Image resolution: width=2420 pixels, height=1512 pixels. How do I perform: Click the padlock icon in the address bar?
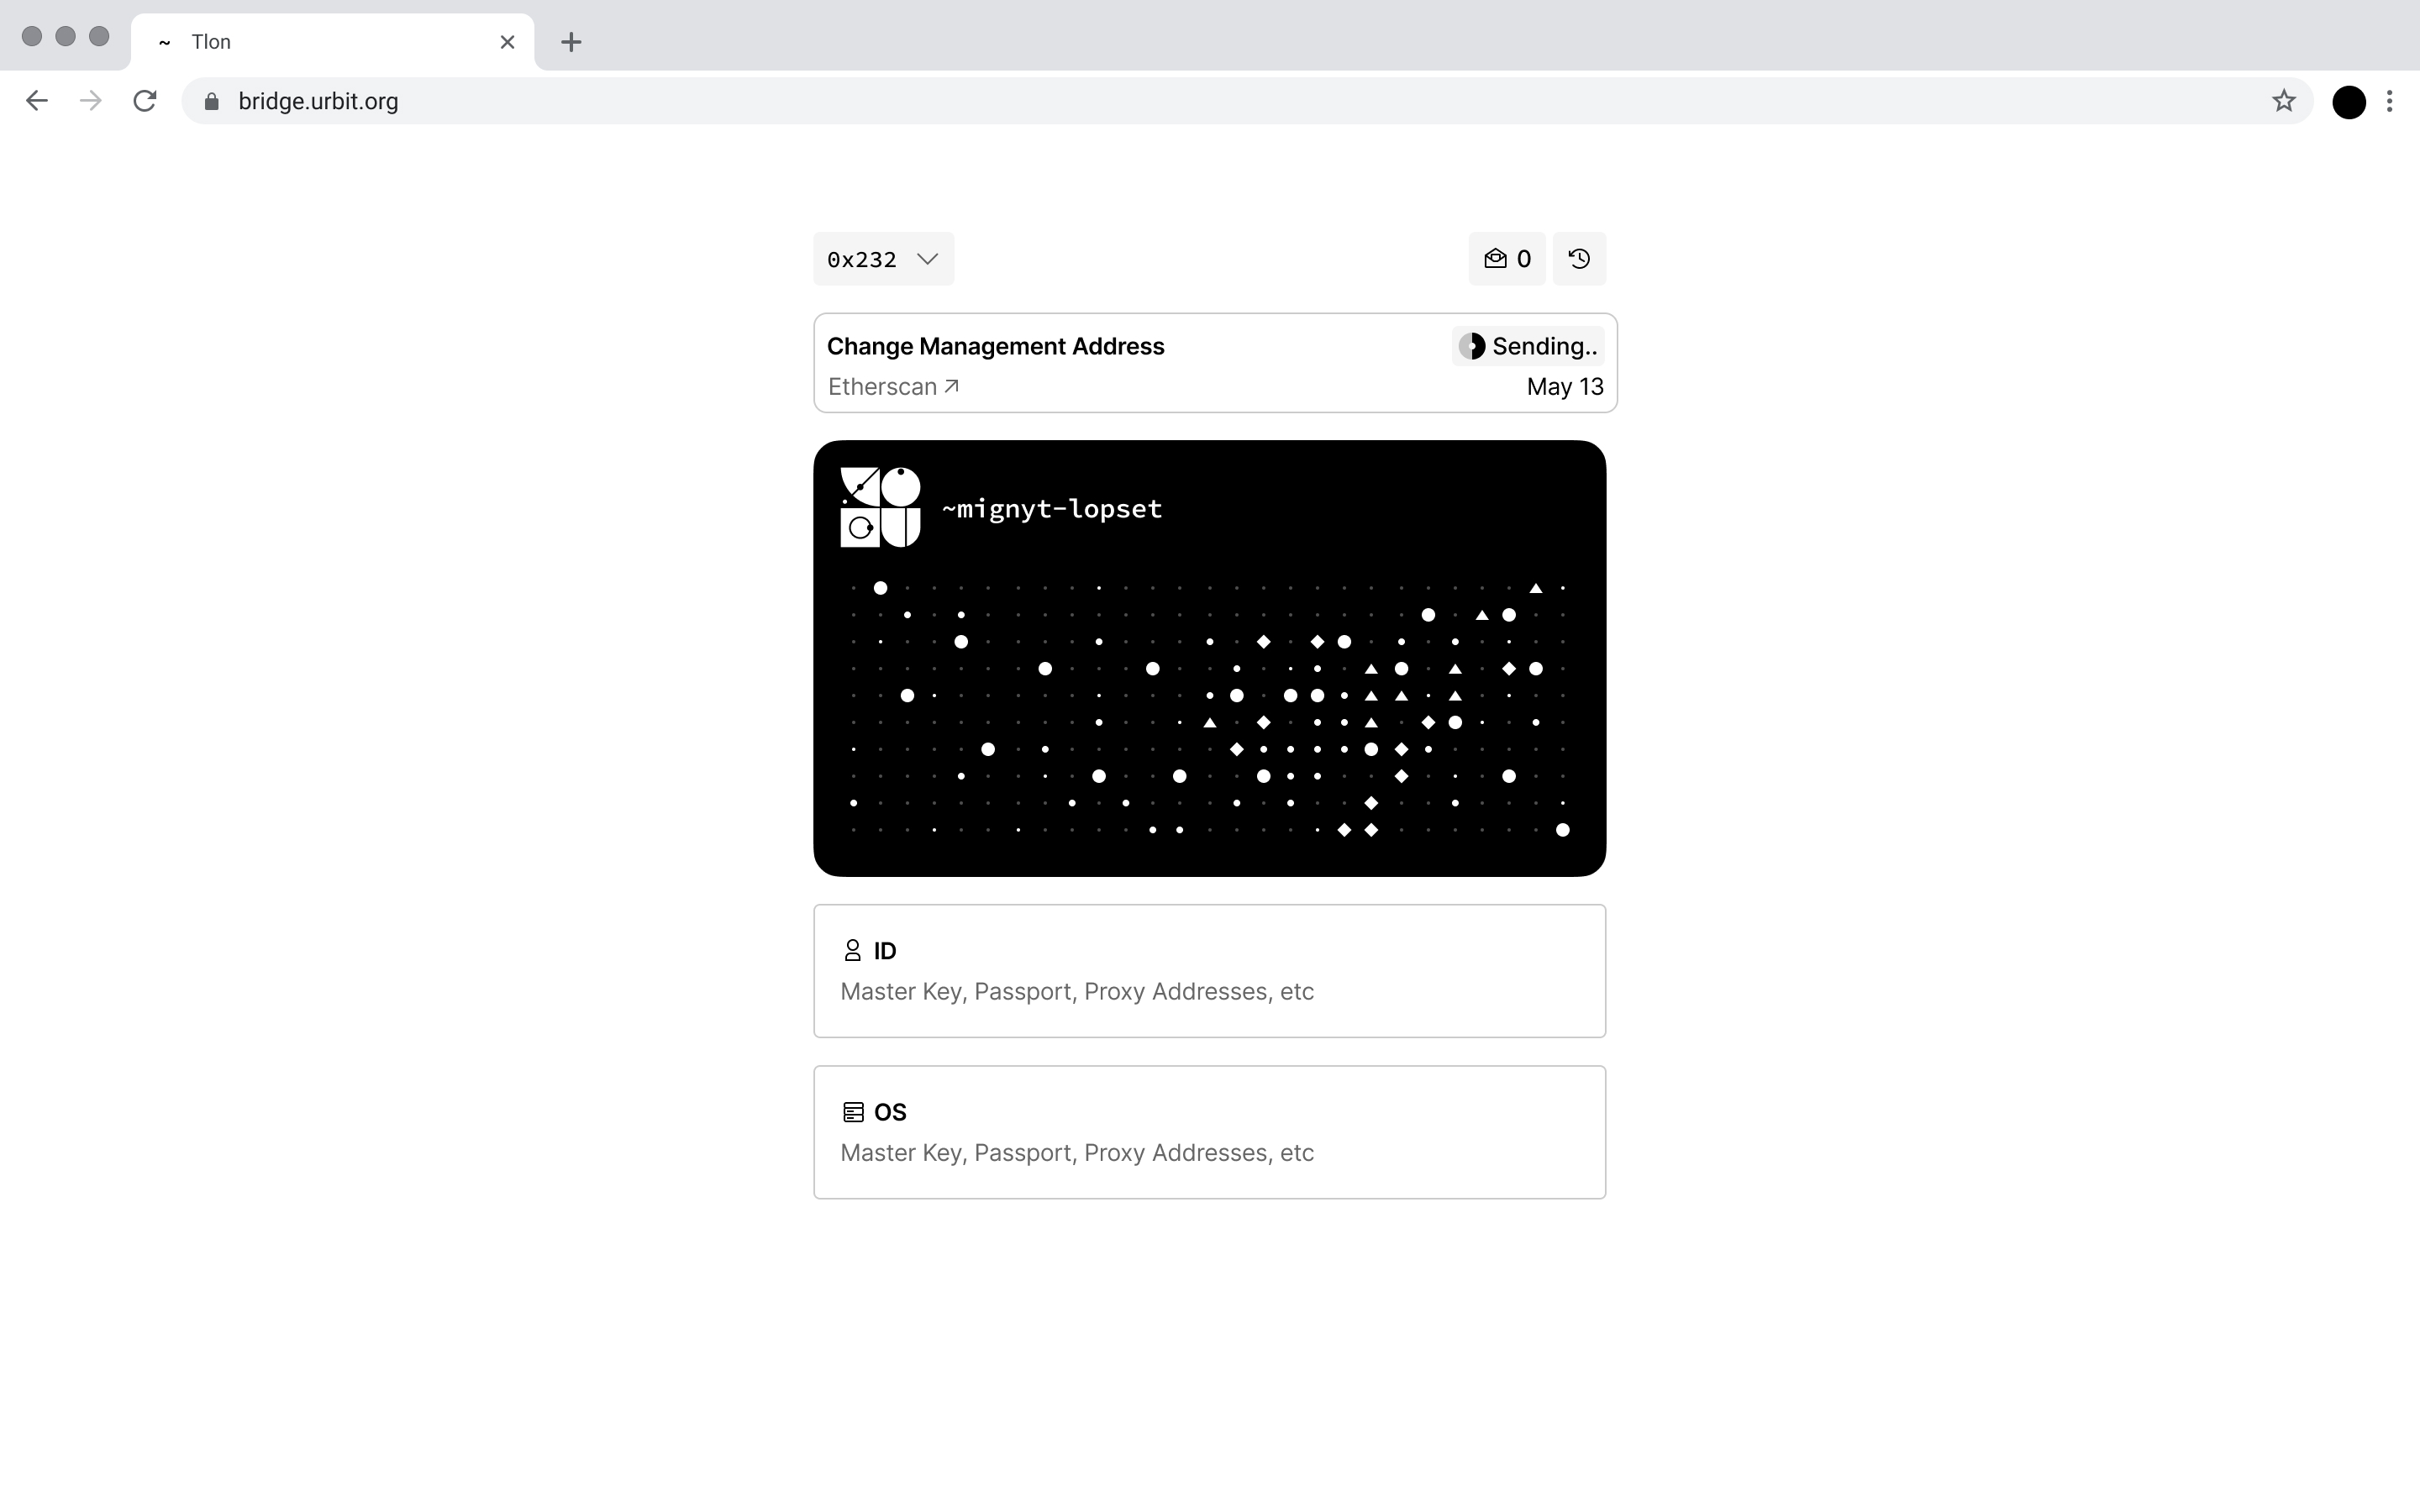(x=211, y=100)
